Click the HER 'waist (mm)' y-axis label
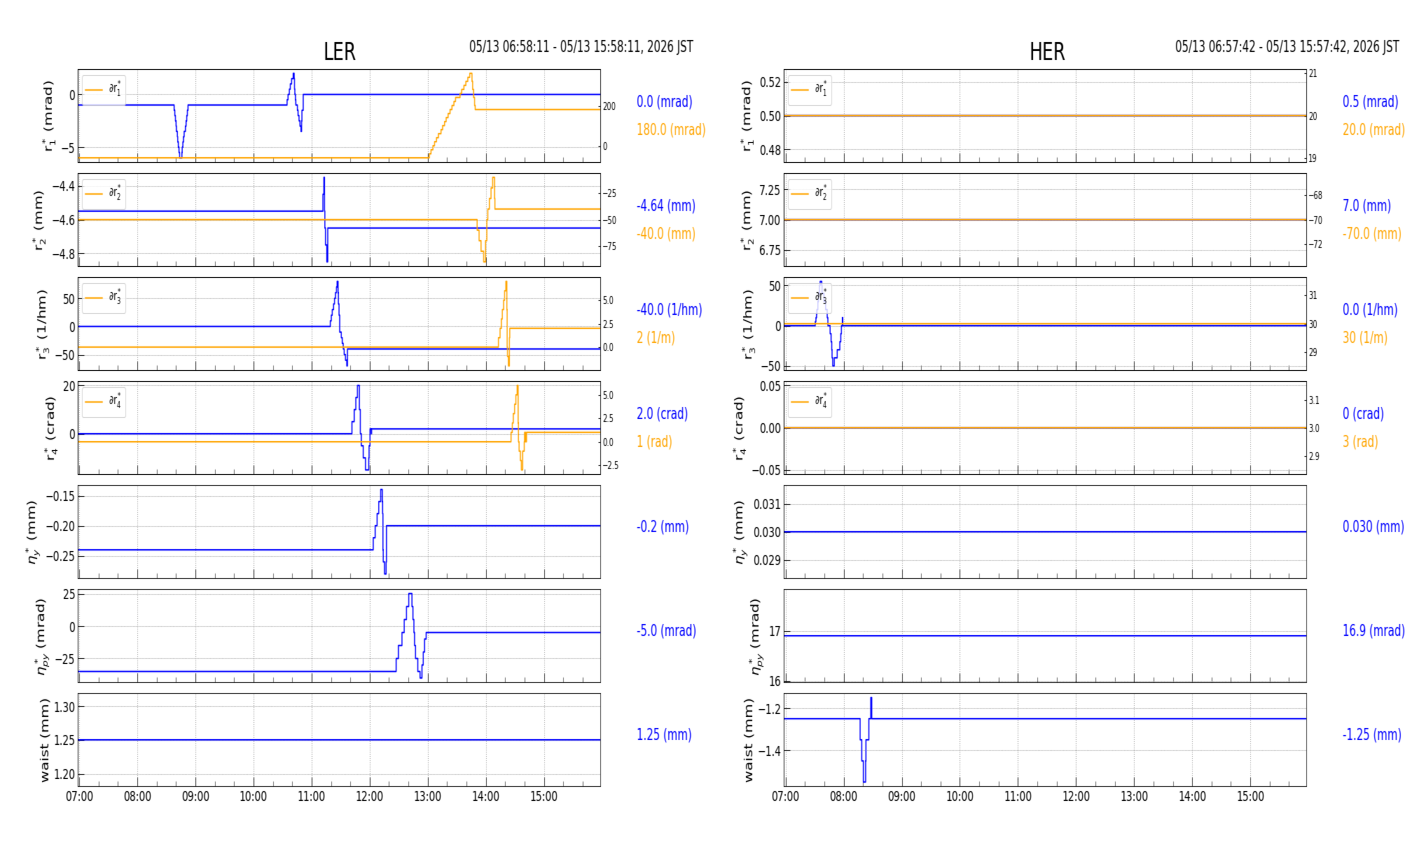Viewport: 1412px width, 864px height. point(750,740)
